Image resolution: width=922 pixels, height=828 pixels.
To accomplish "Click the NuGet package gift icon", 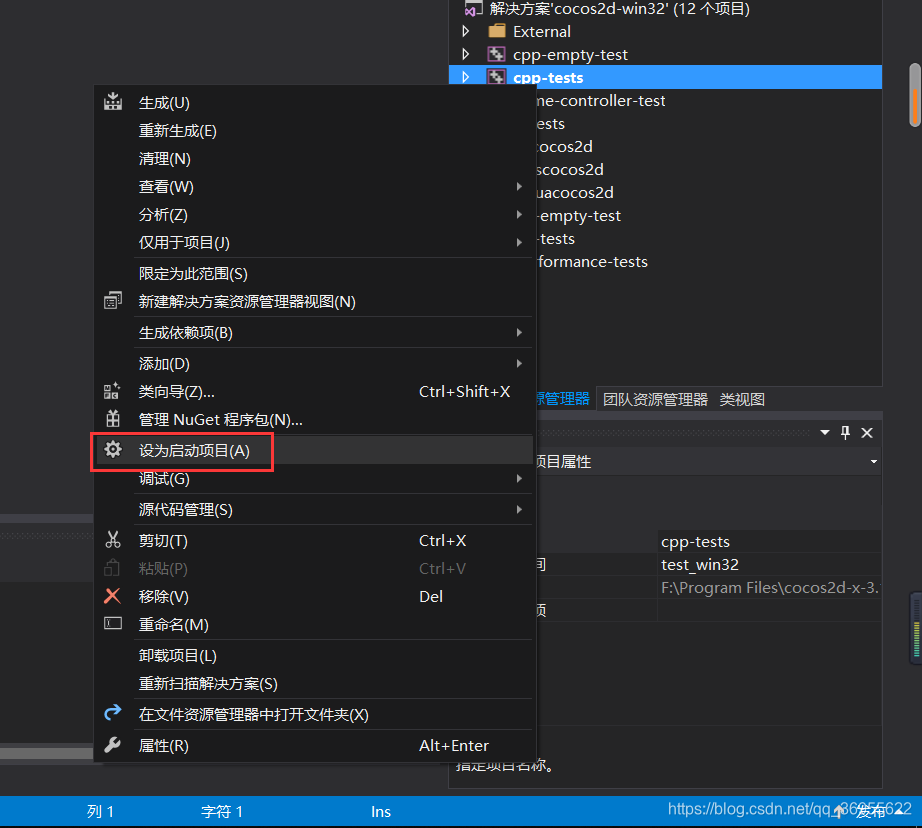I will coord(112,419).
